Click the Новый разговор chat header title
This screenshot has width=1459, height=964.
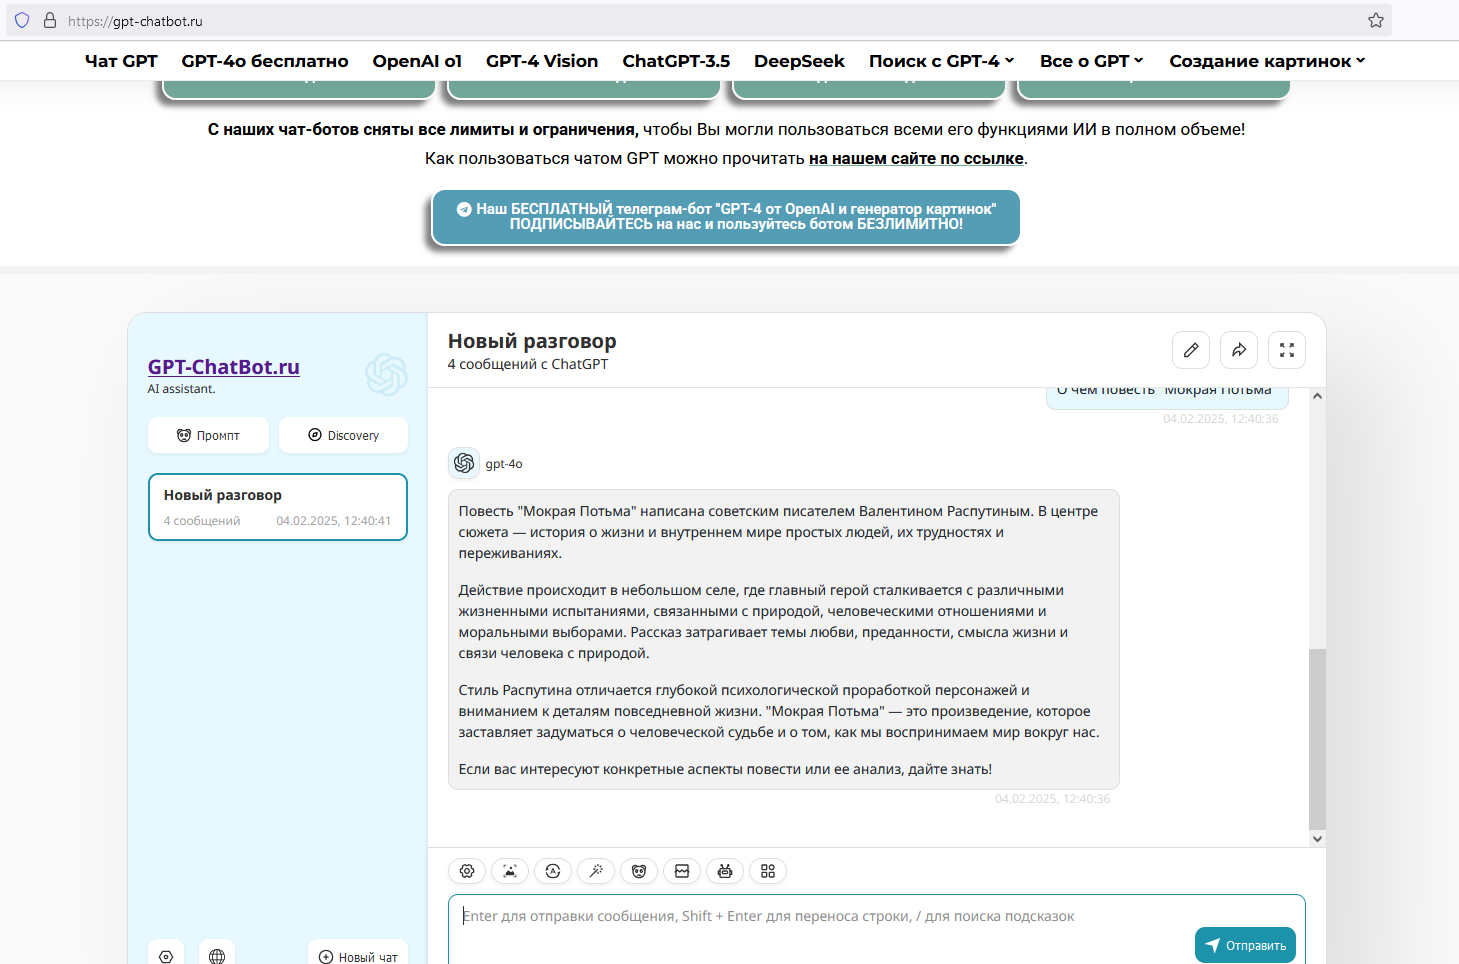(x=532, y=341)
